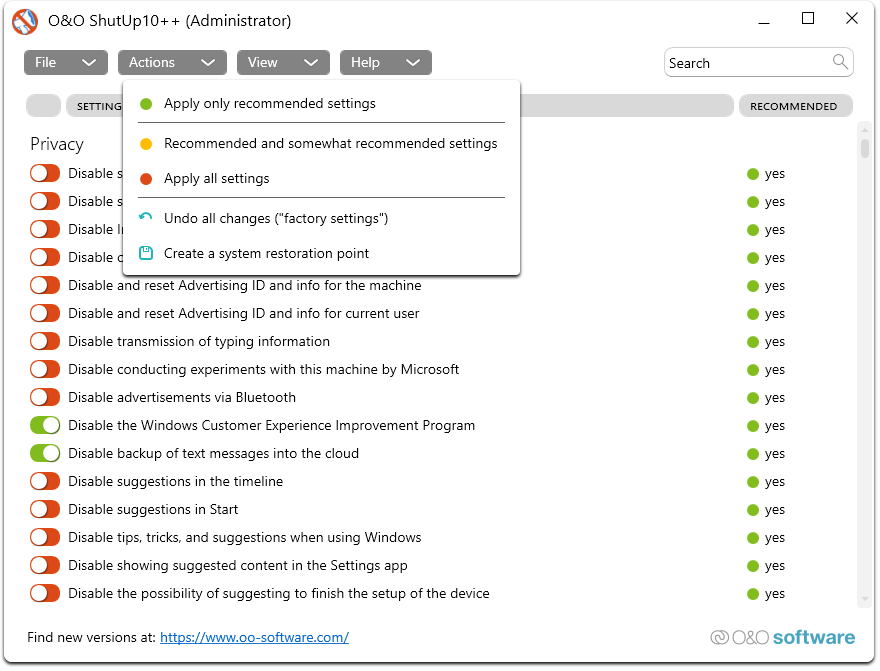Toggle Disable and reset Advertising ID for the machine
The image size is (880, 671).
(45, 286)
